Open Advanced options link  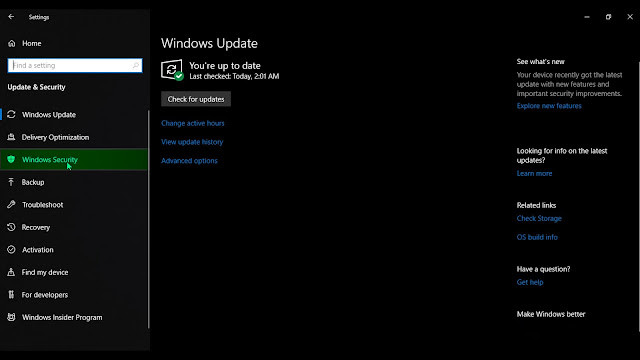pyautogui.click(x=189, y=161)
